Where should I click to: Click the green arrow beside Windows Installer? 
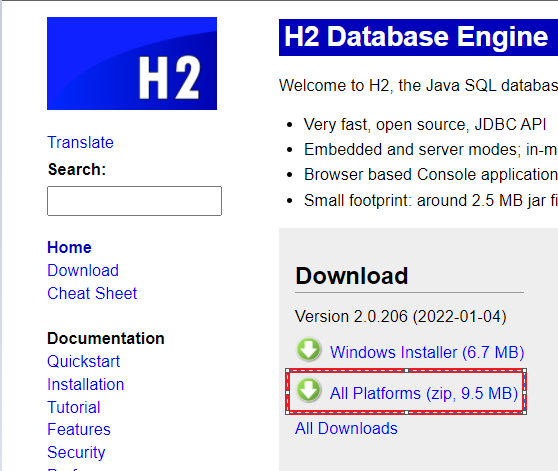pos(309,349)
